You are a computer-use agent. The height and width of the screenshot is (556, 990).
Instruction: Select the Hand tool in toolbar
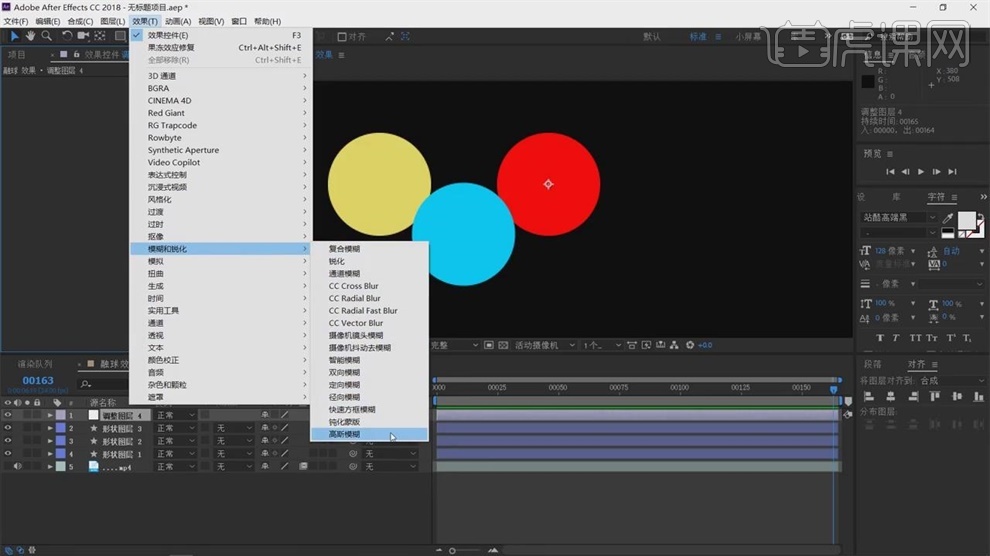(x=31, y=36)
